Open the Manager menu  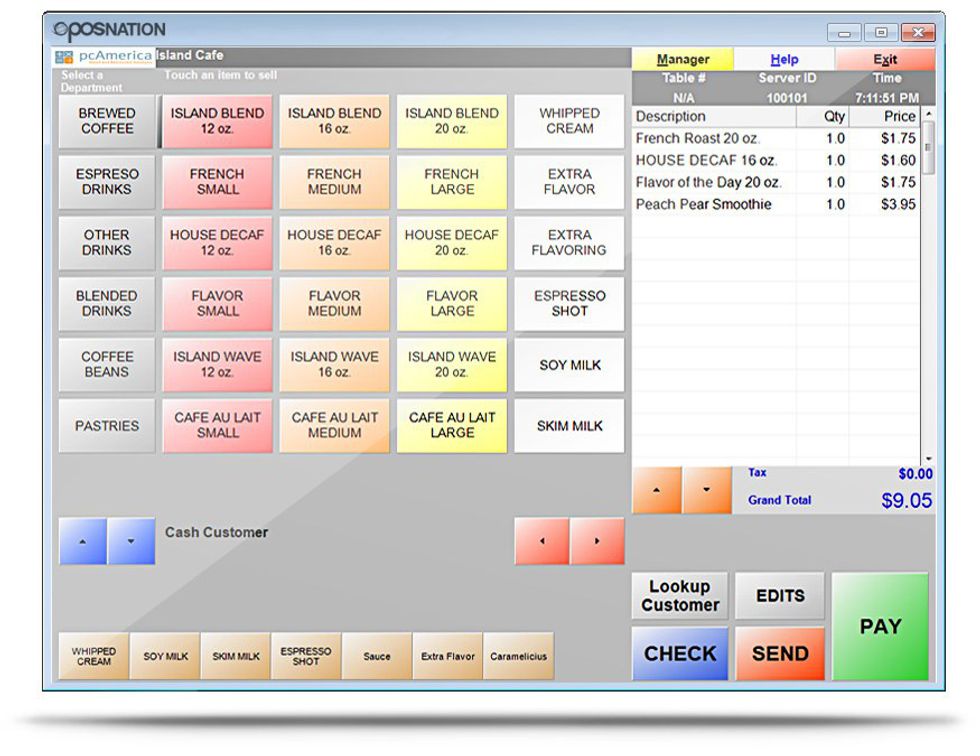(x=683, y=59)
